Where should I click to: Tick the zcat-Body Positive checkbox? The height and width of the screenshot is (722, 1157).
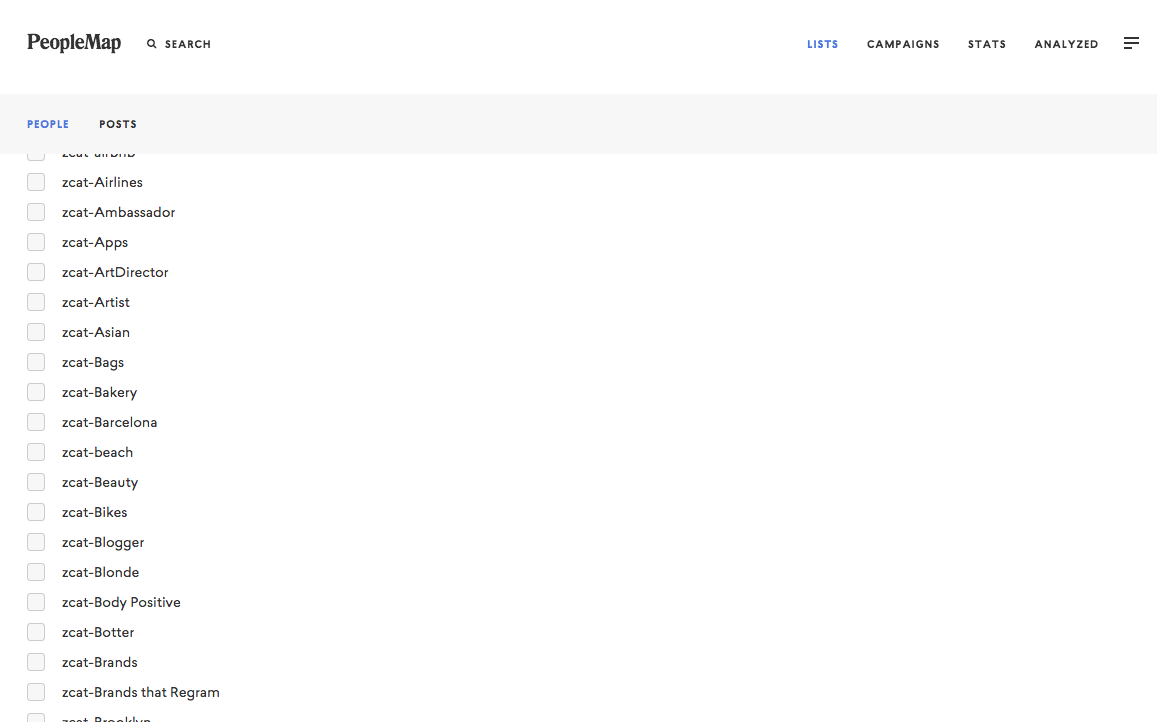36,602
